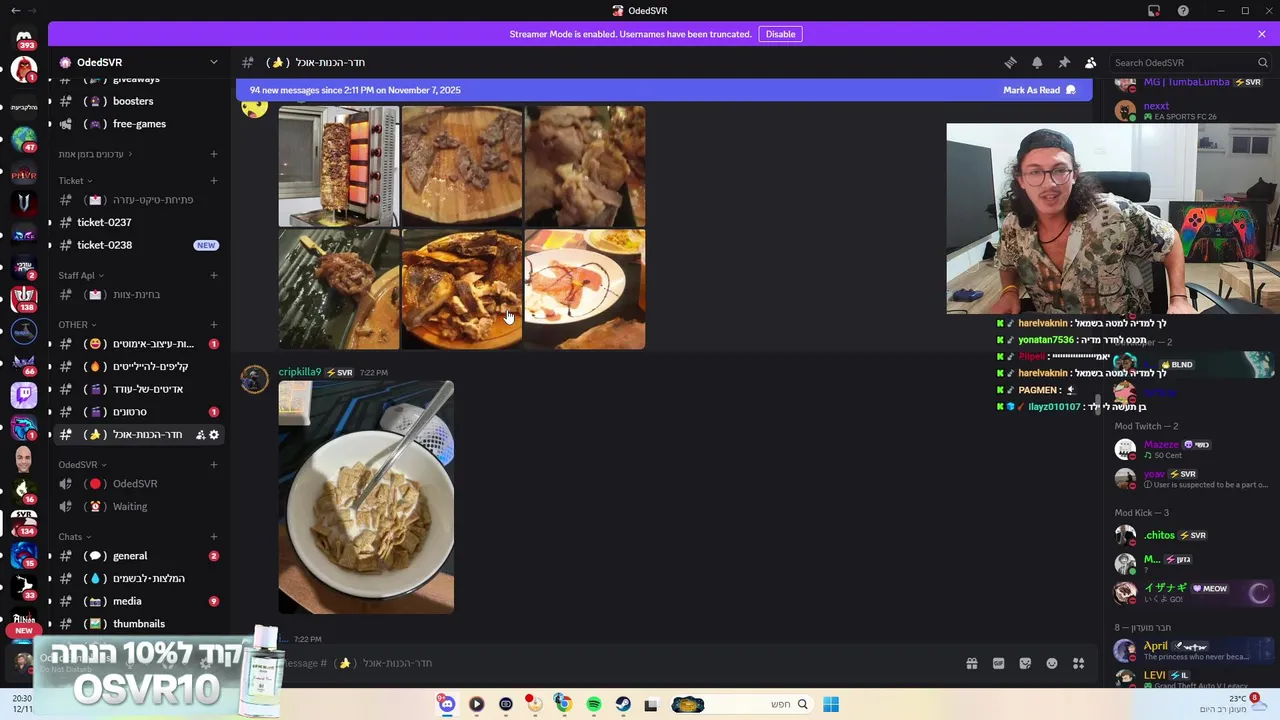Collapse the OdedSVR voice category
Image resolution: width=1280 pixels, height=720 pixels.
click(82, 465)
